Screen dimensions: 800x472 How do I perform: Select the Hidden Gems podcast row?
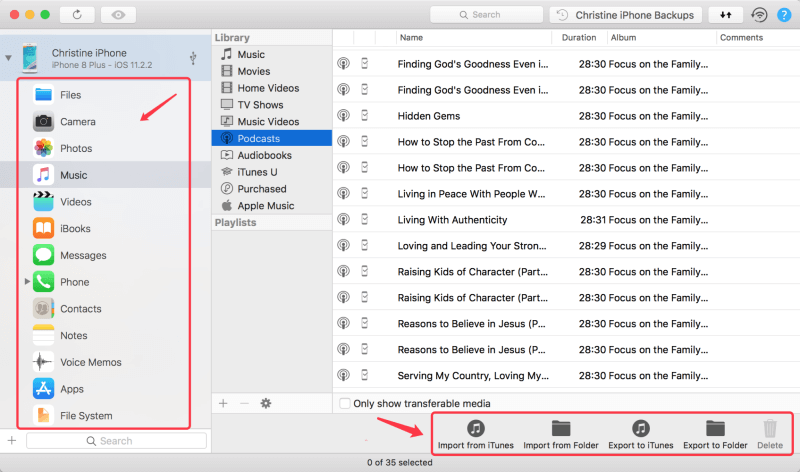tap(566, 116)
